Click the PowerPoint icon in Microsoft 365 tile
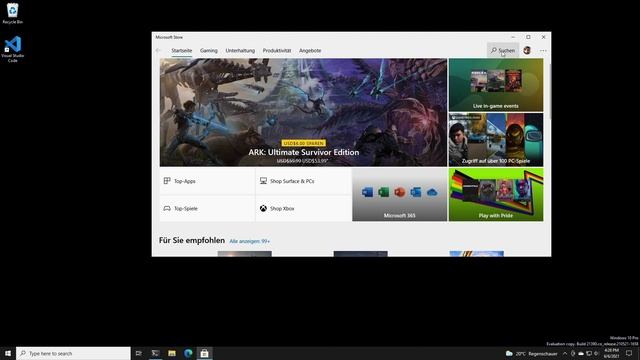Viewport: 640px width, 360px height. [400, 192]
